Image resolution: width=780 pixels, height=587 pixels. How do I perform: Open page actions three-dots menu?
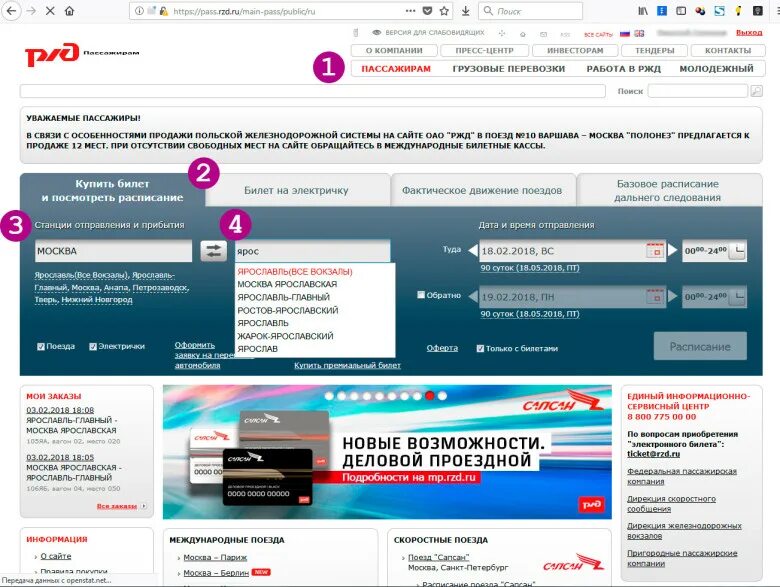(x=410, y=10)
